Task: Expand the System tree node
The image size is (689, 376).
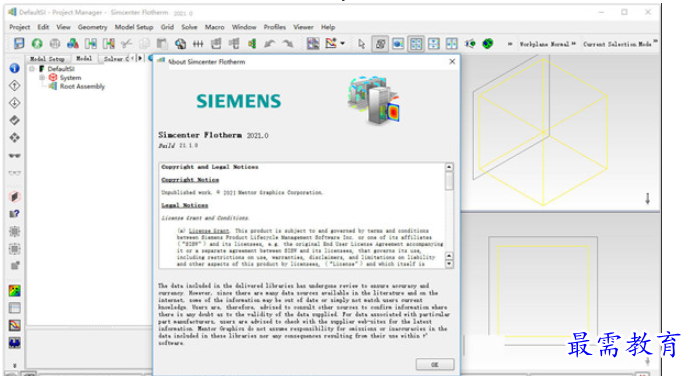Action: pos(42,78)
